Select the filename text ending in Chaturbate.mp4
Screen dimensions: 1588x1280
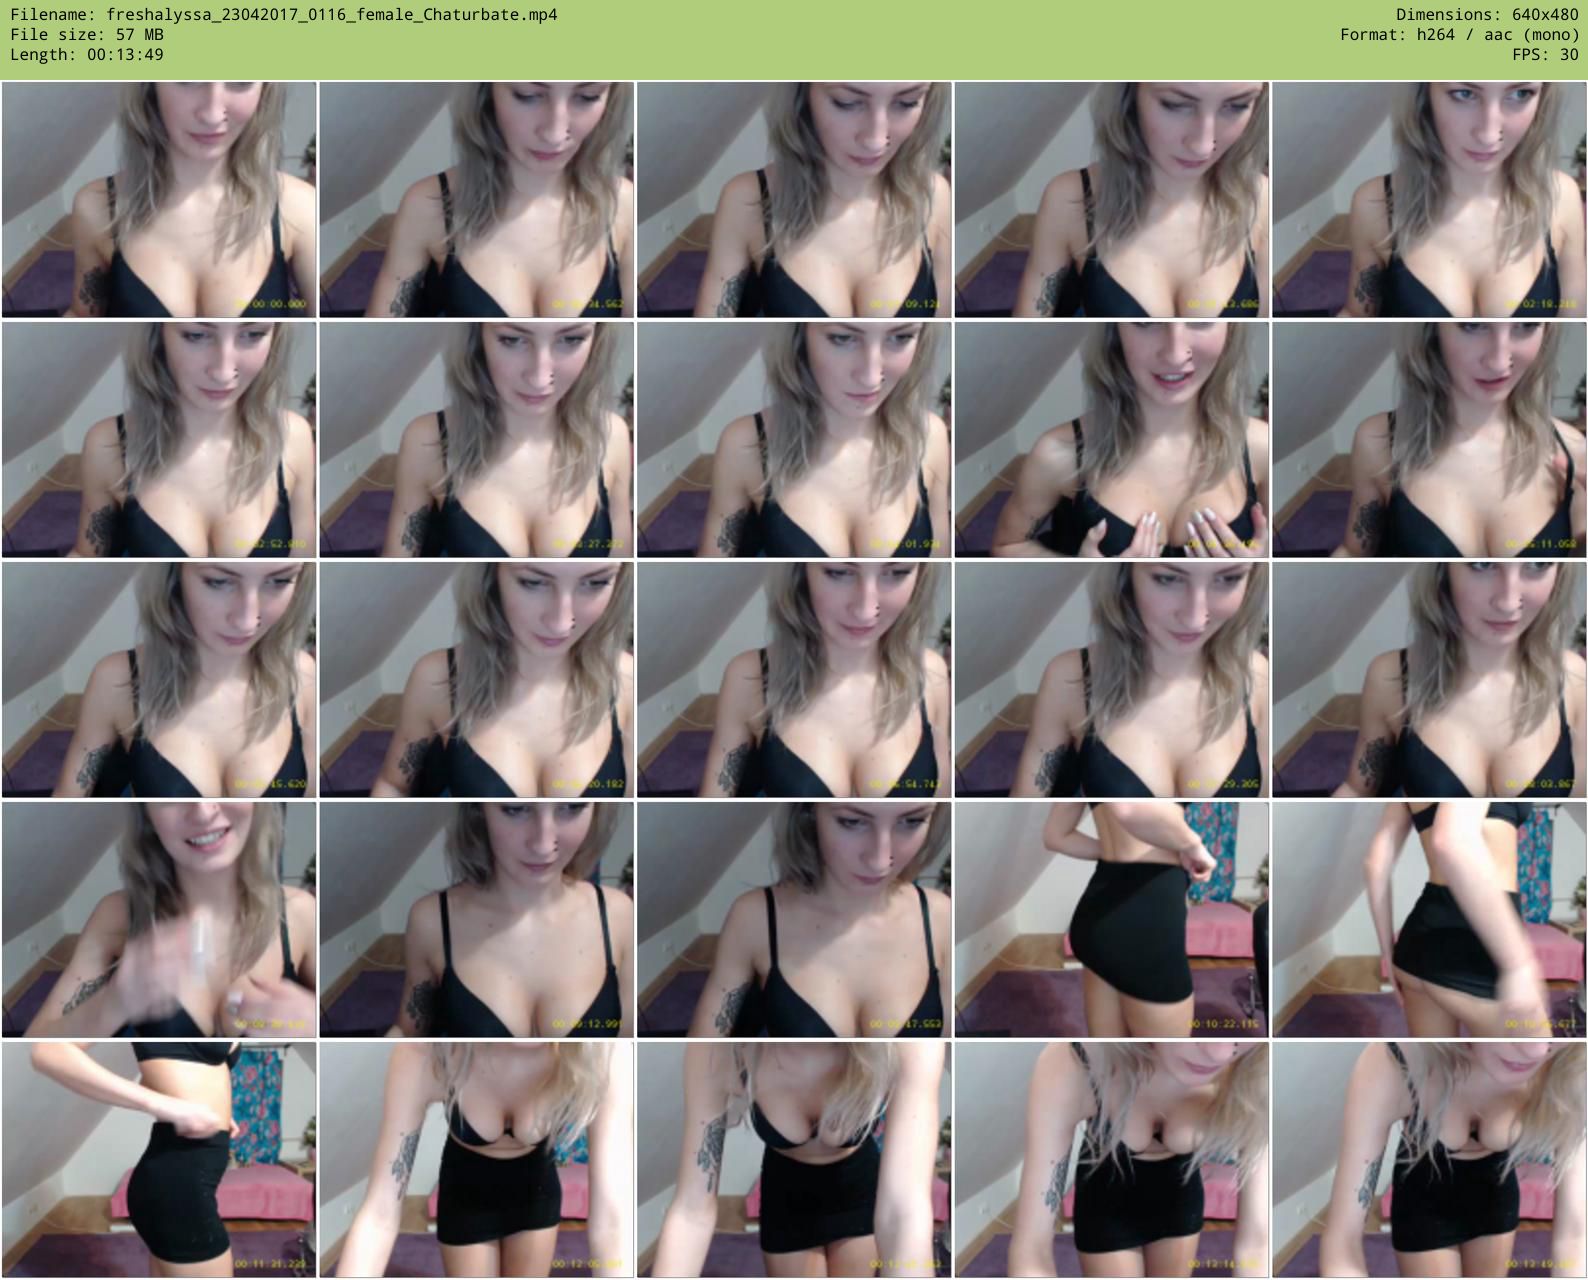point(332,15)
